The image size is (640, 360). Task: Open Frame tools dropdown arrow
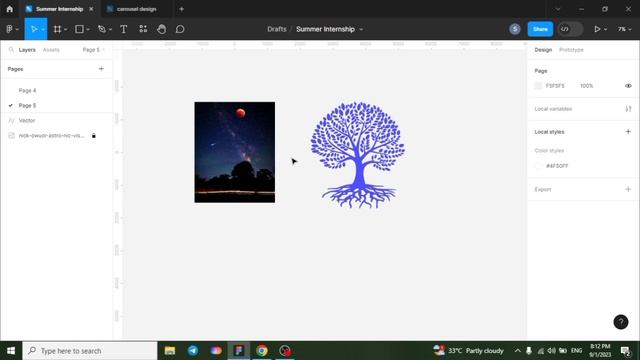coord(65,29)
